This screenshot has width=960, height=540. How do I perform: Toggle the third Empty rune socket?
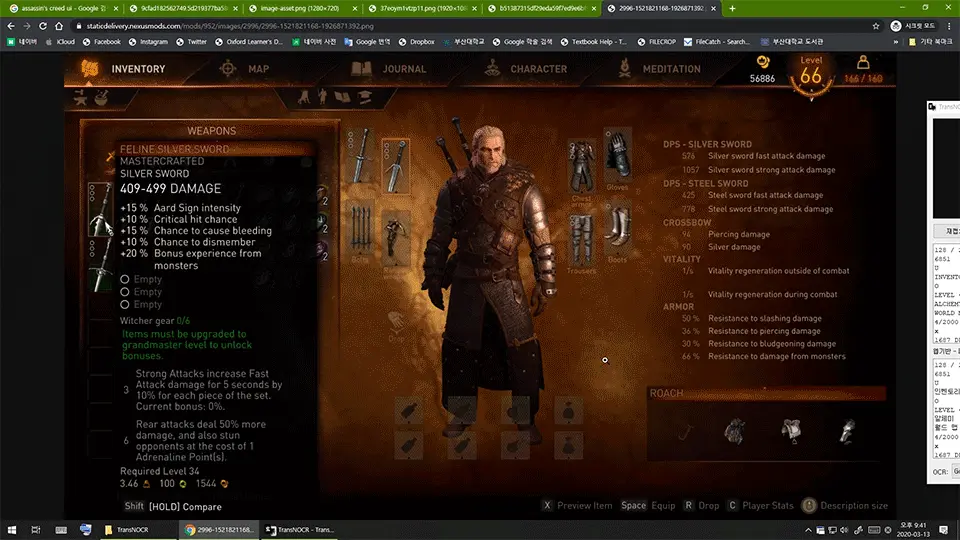[x=125, y=304]
